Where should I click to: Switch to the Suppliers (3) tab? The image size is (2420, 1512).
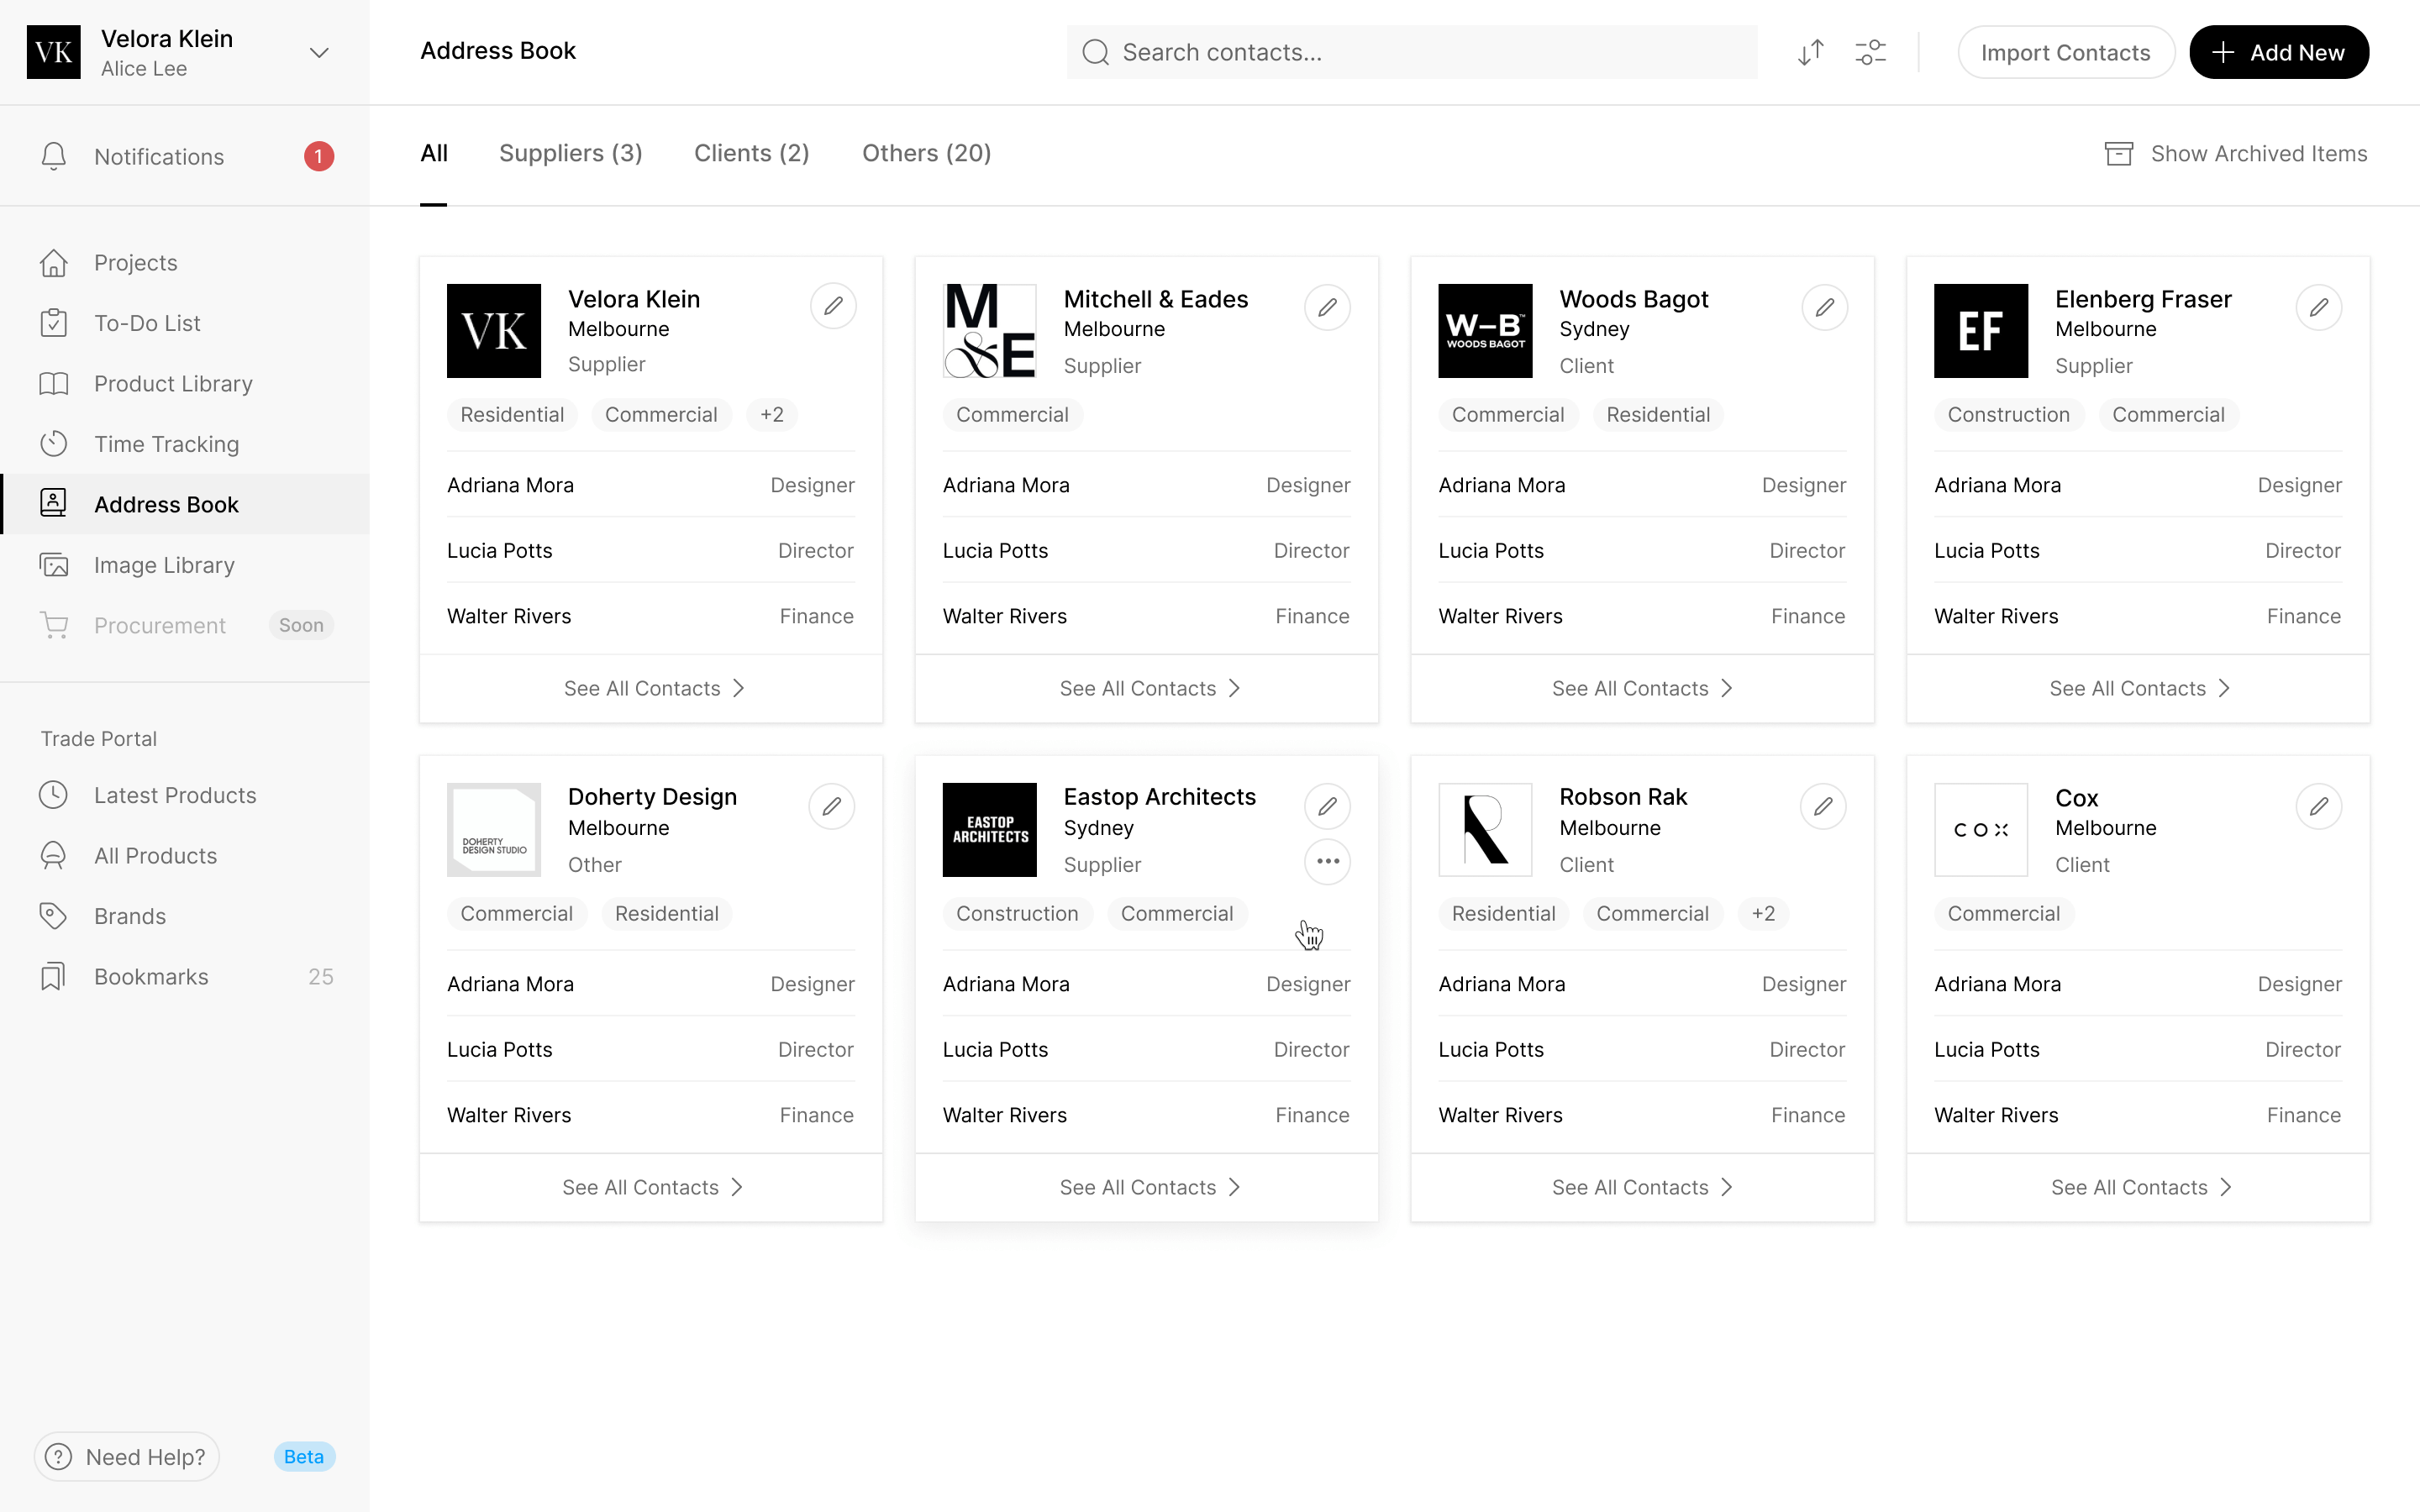(x=570, y=154)
